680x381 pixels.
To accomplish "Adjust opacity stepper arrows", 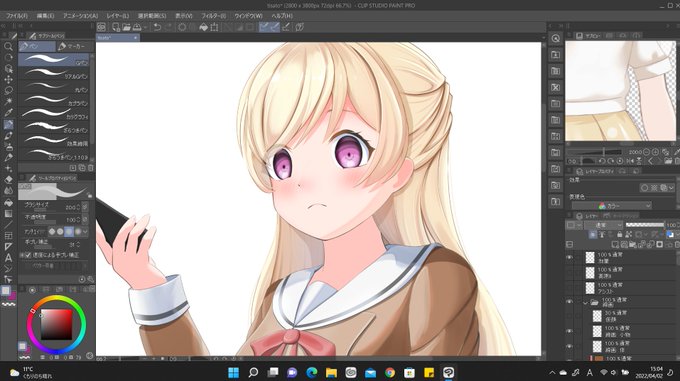I will [x=78, y=220].
